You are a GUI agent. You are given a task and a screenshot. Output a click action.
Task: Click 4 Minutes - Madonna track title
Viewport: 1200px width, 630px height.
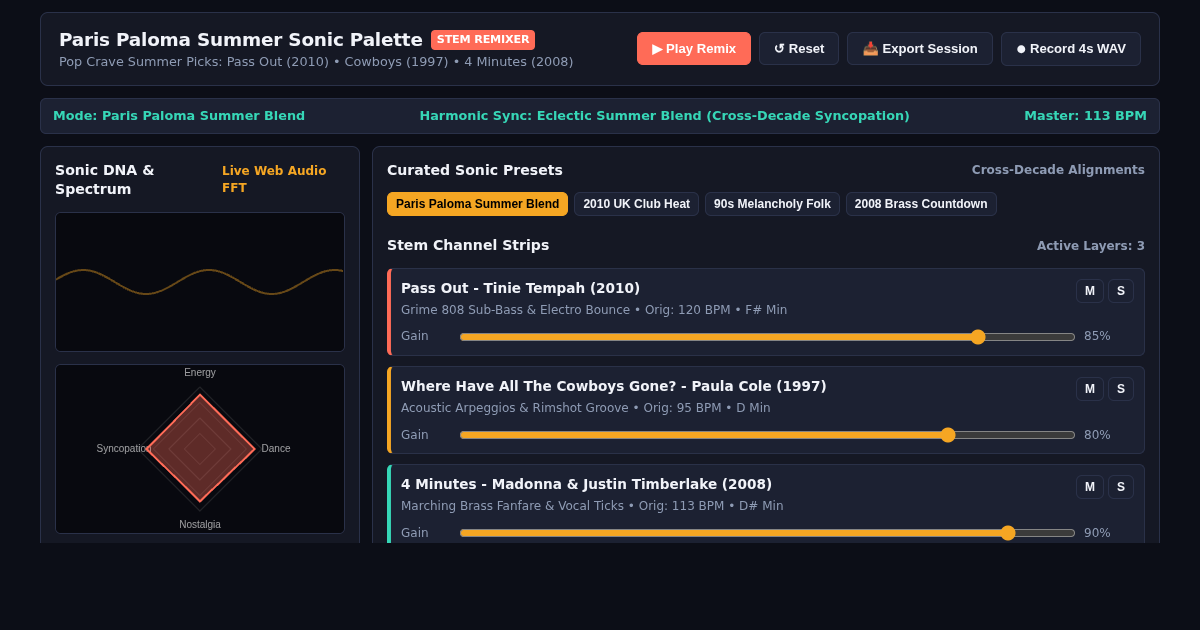[x=586, y=484]
